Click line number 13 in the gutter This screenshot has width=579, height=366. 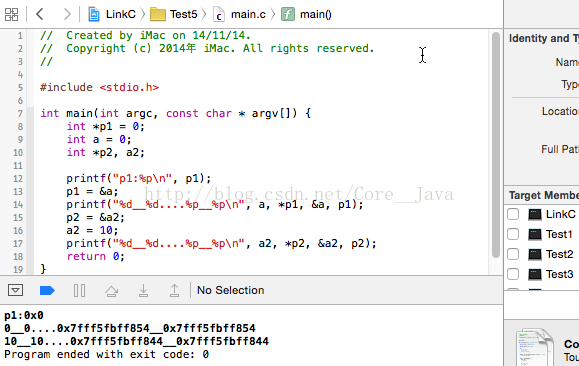(18, 192)
